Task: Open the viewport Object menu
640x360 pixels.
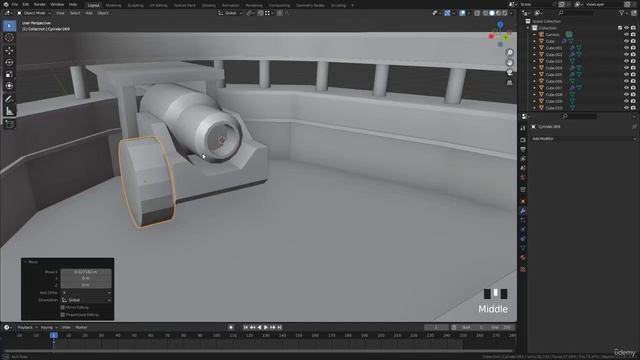Action: coord(103,13)
